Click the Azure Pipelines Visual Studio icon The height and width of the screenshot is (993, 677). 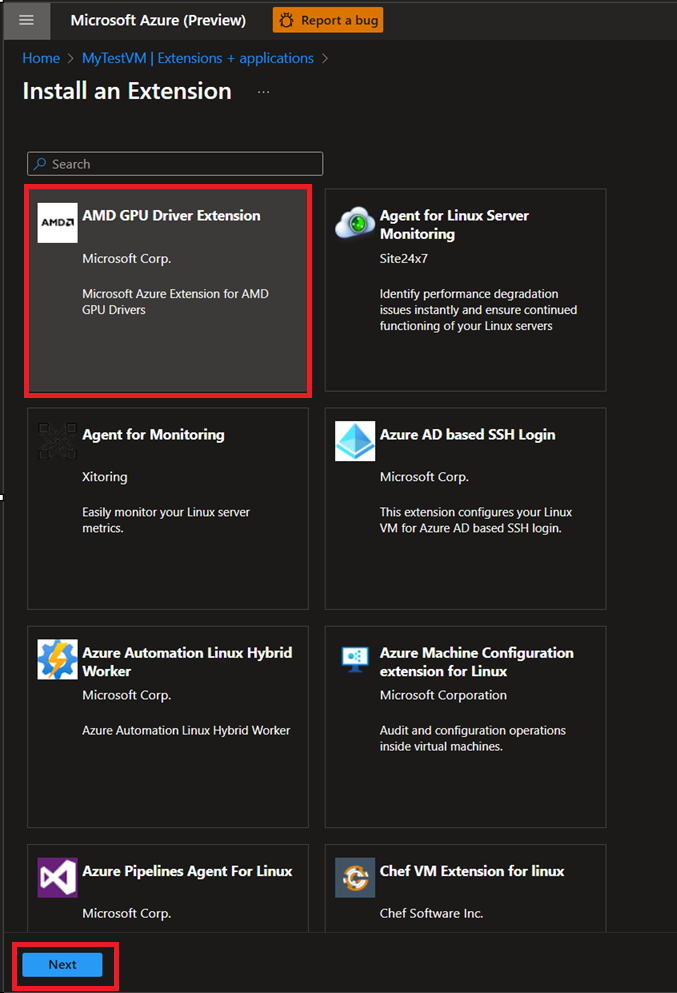(x=58, y=878)
